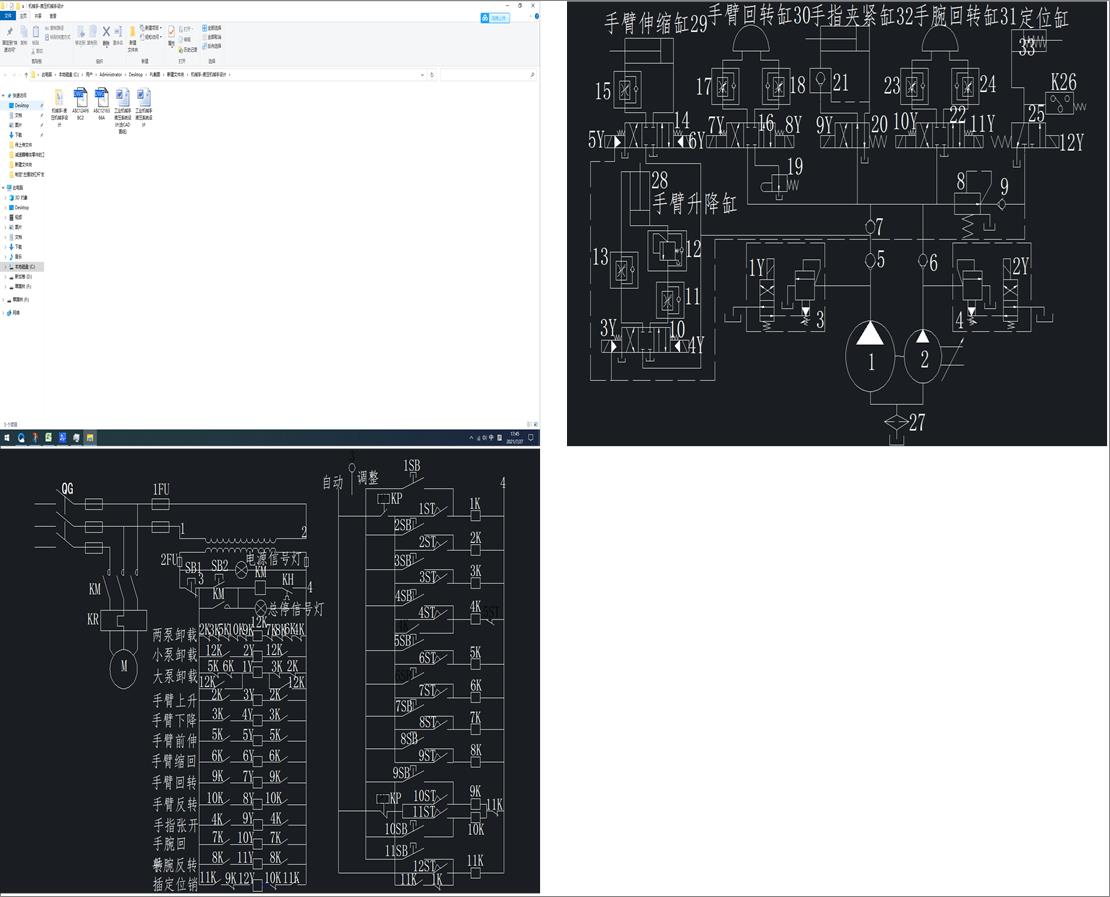Expand the 本地磁盘 (C:) node in the sidebar
The width and height of the screenshot is (1110, 897).
(6, 267)
